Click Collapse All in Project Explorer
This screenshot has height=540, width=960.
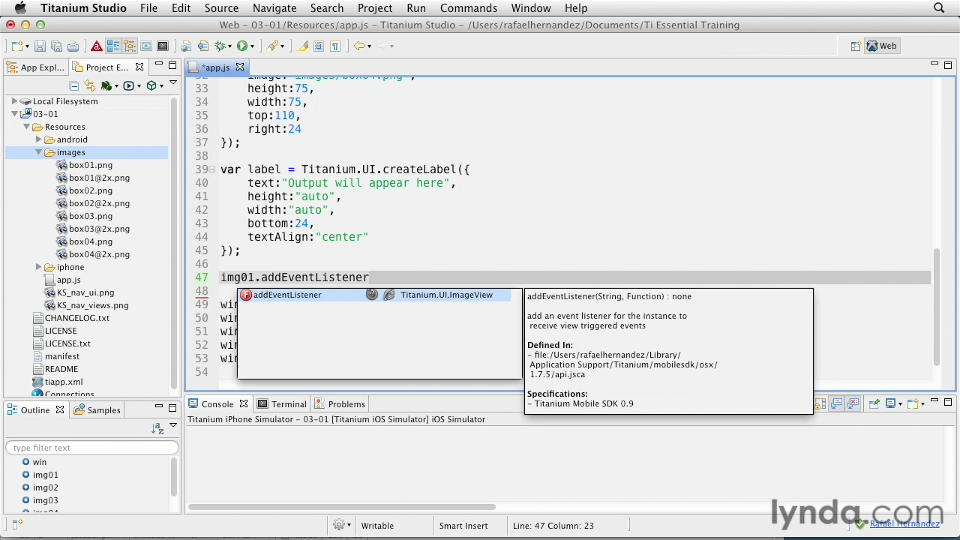pyautogui.click(x=74, y=86)
